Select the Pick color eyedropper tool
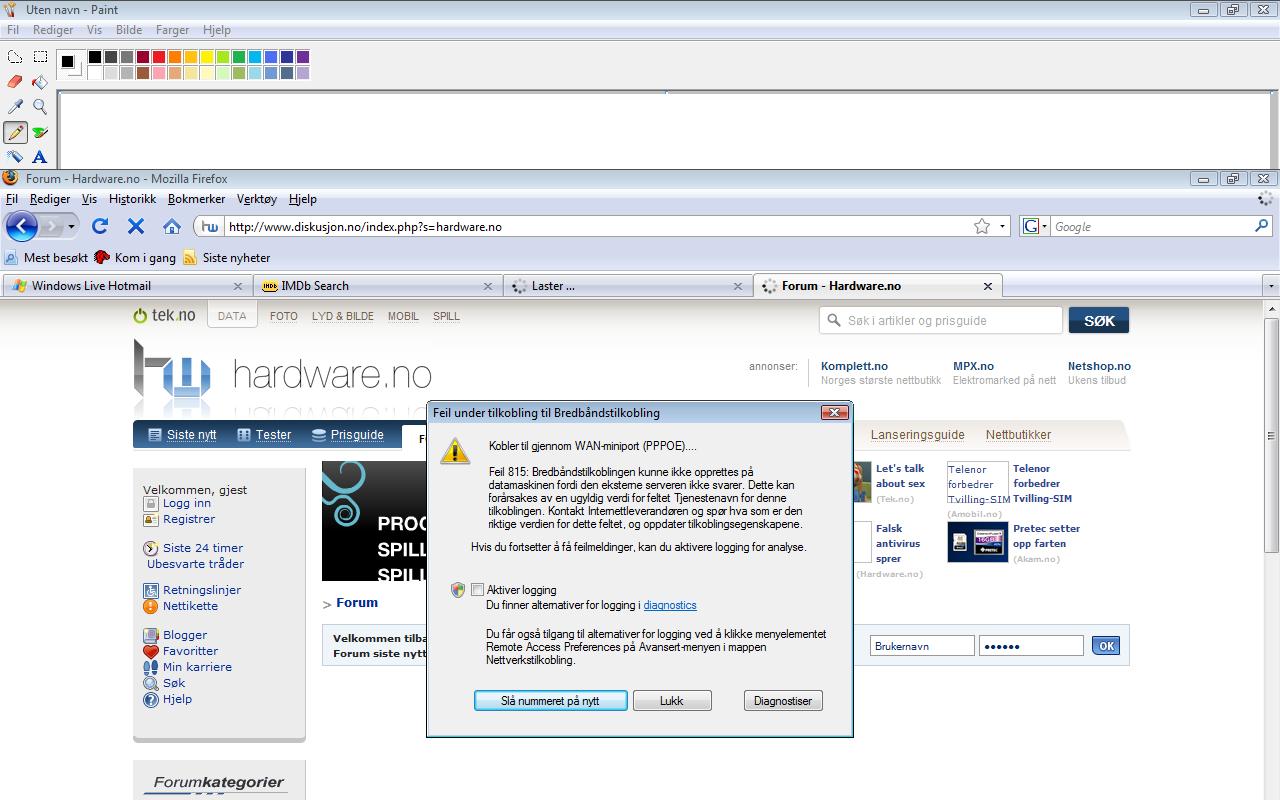Image resolution: width=1280 pixels, height=800 pixels. 15,107
